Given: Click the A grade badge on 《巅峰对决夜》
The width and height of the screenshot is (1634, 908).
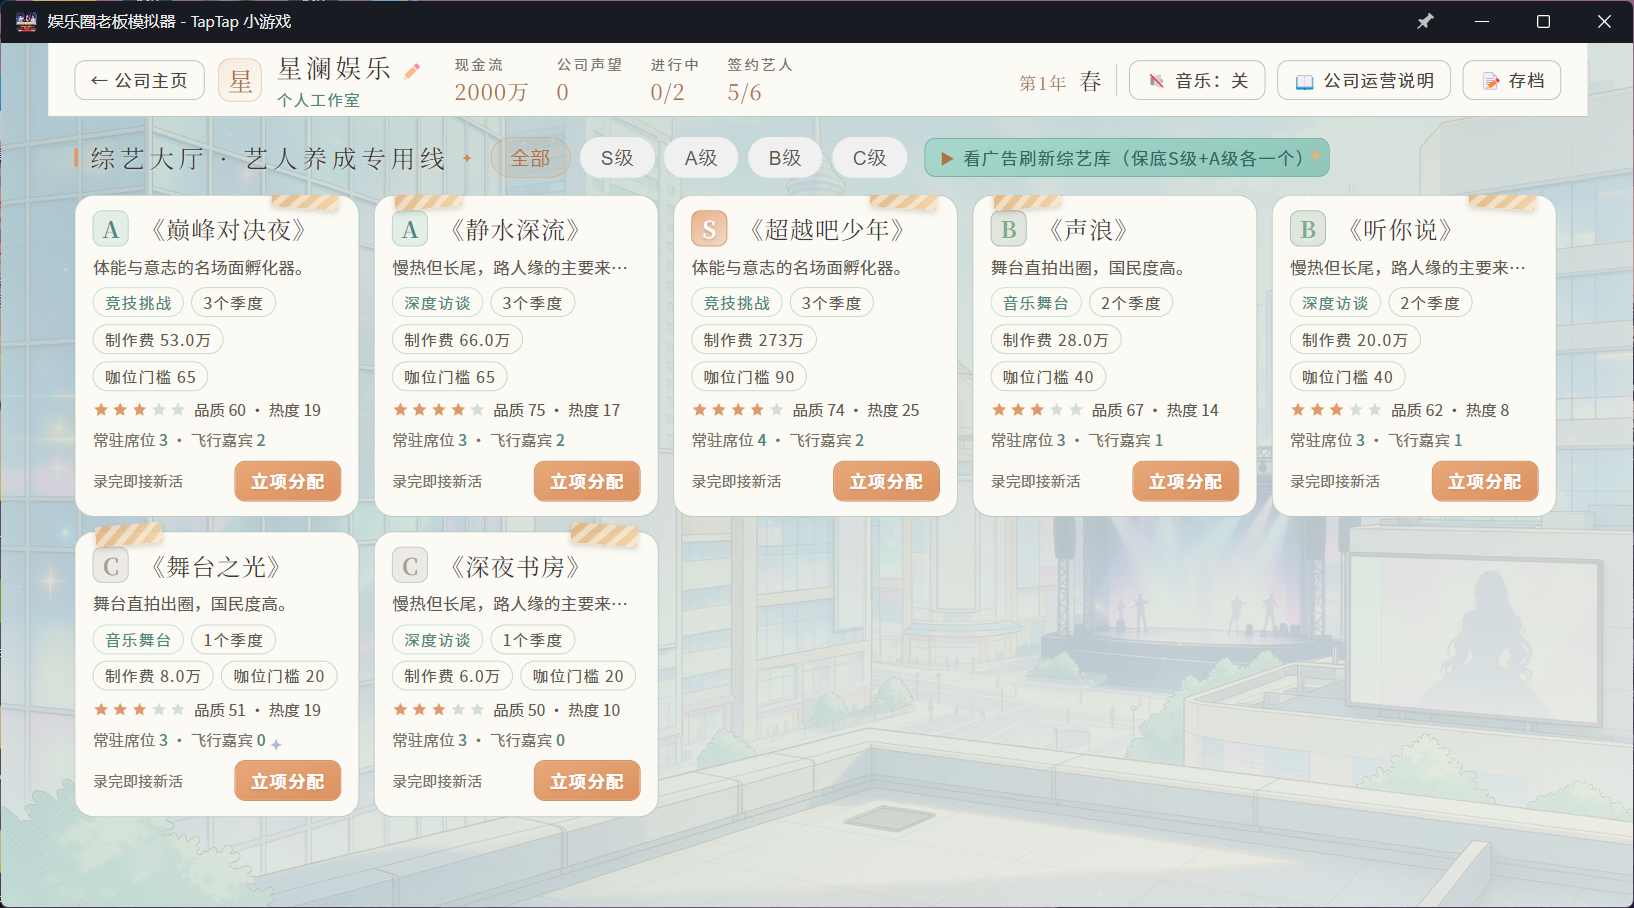Looking at the screenshot, I should click(111, 230).
